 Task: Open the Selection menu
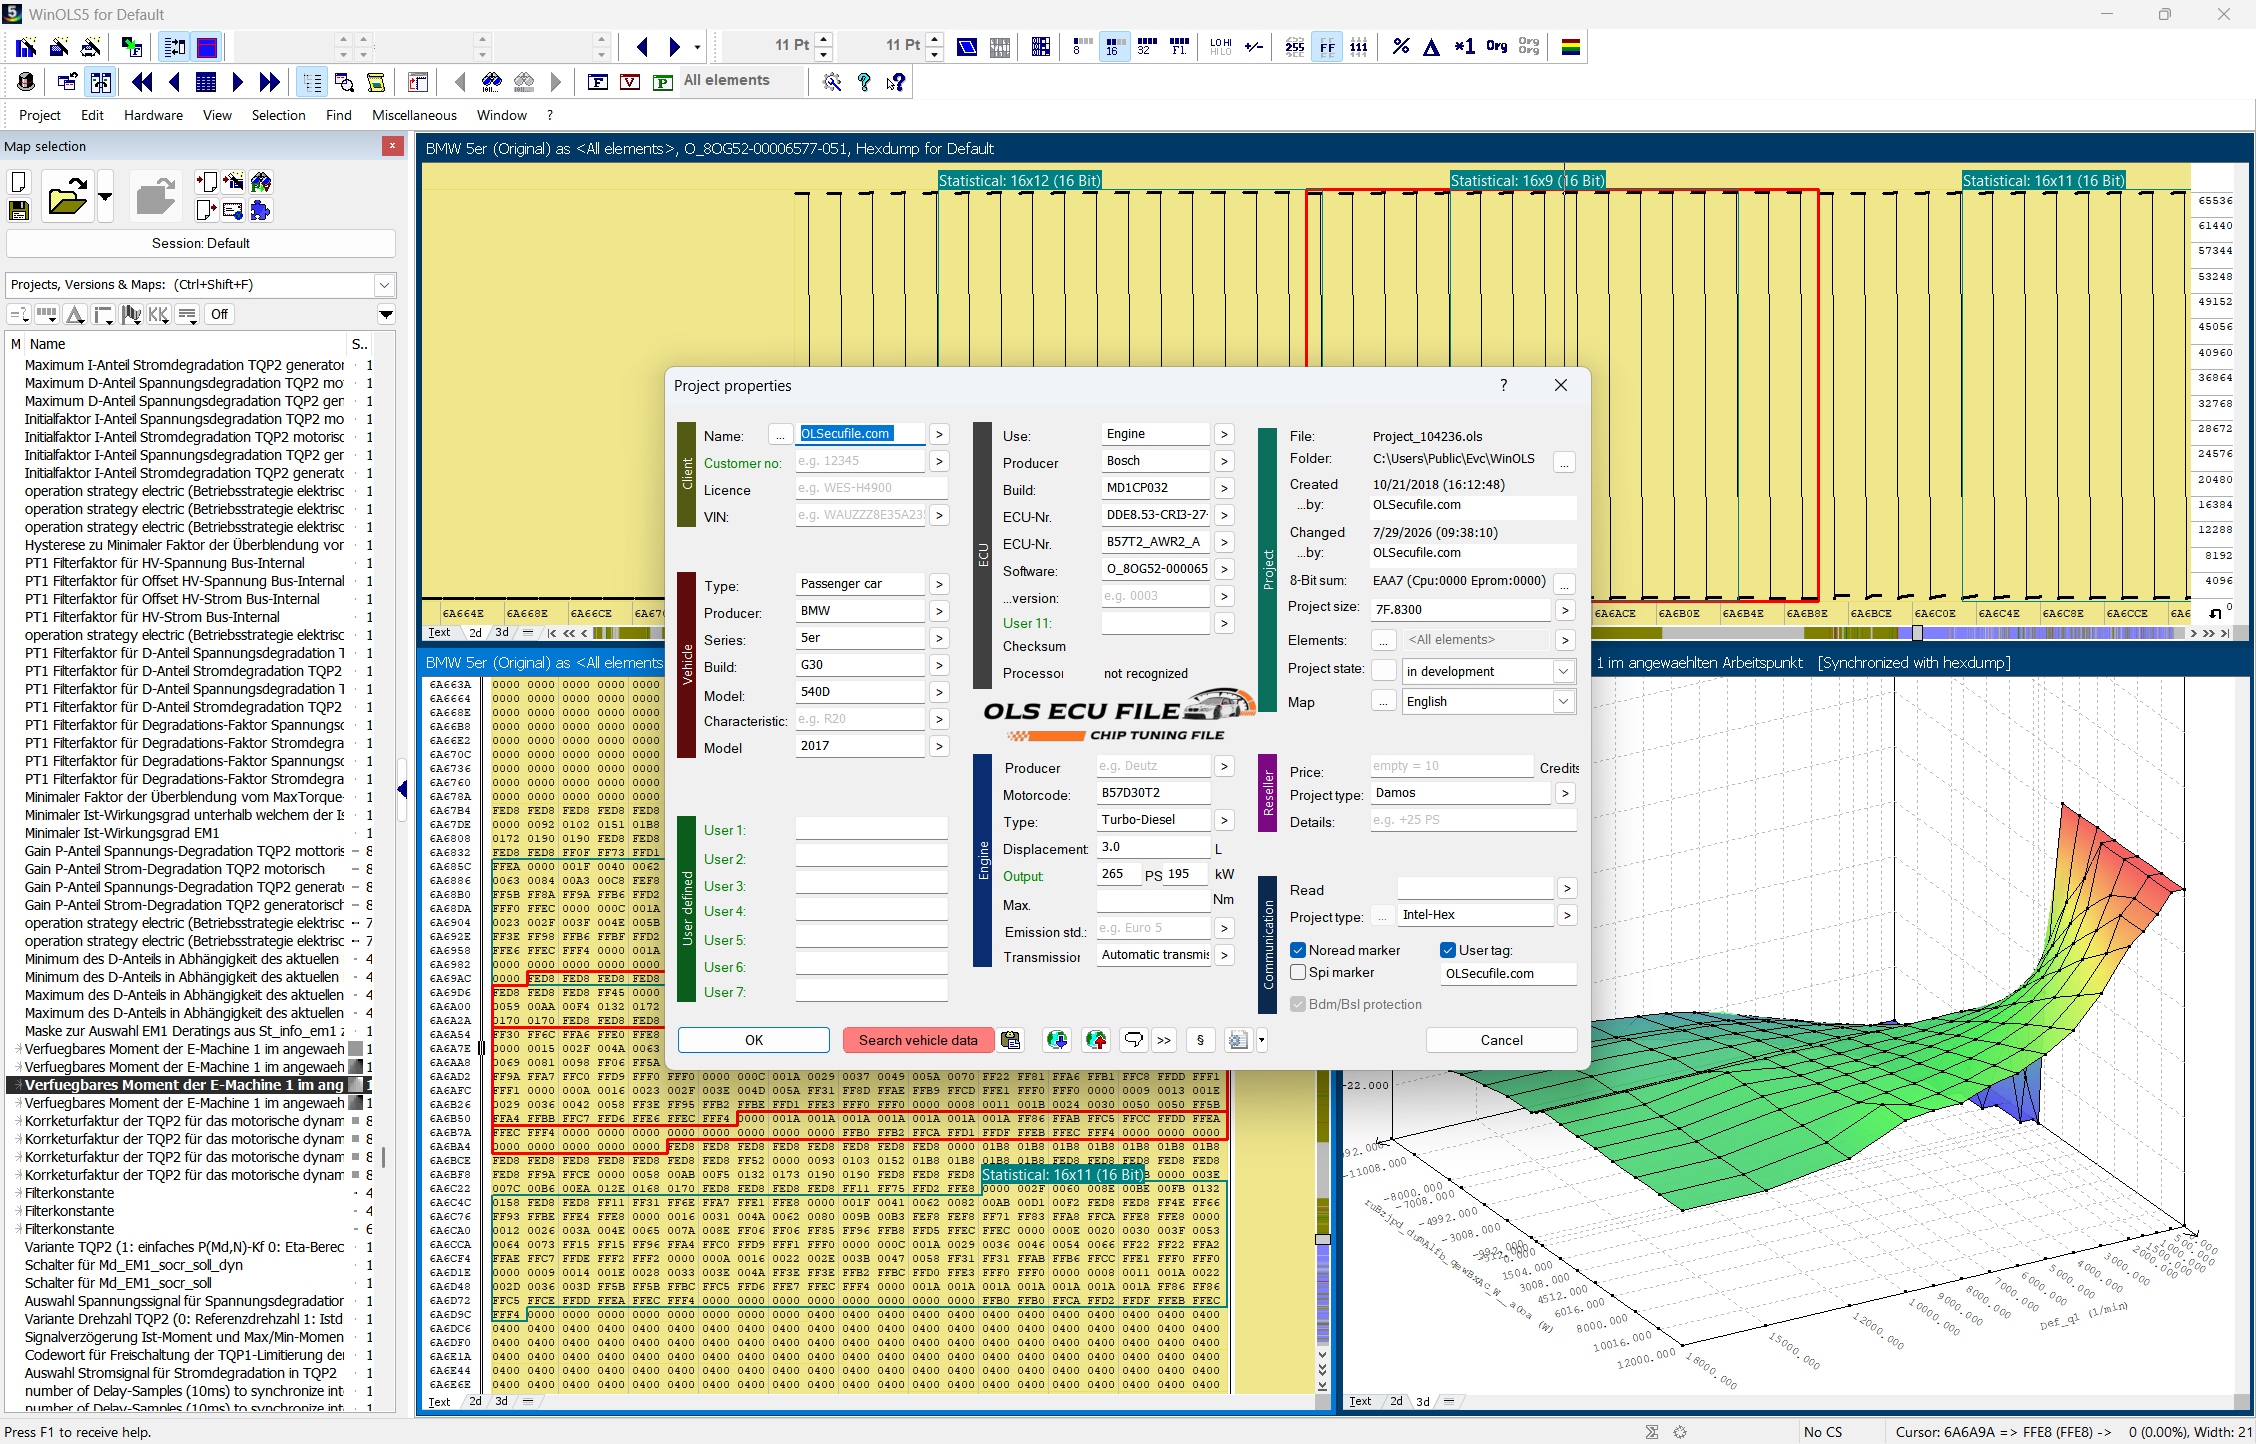pyautogui.click(x=278, y=115)
